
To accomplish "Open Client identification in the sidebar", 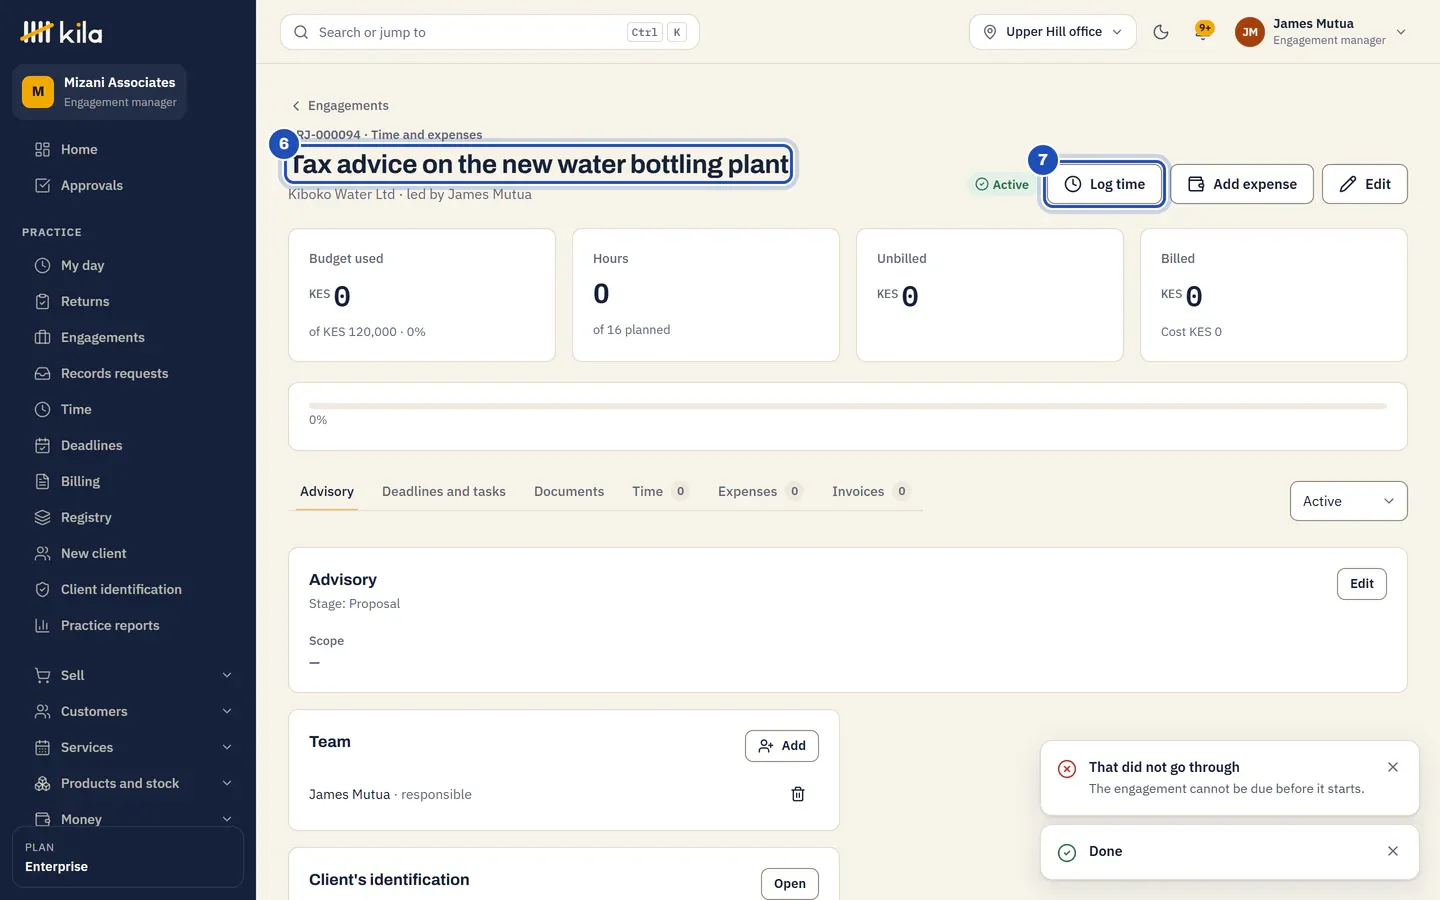I will click(128, 589).
